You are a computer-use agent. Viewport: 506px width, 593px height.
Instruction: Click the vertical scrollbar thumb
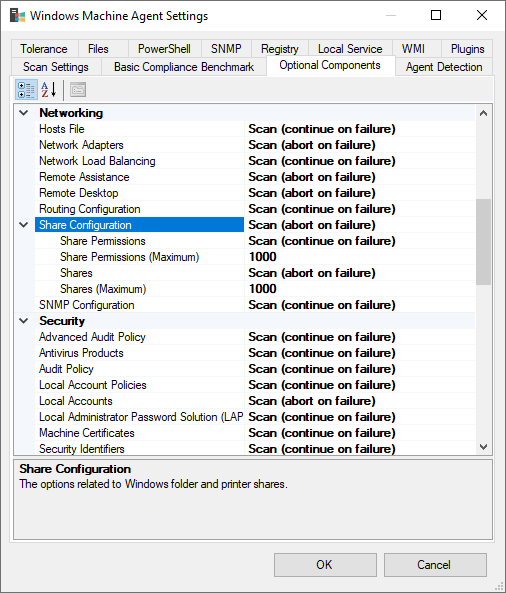coord(483,242)
